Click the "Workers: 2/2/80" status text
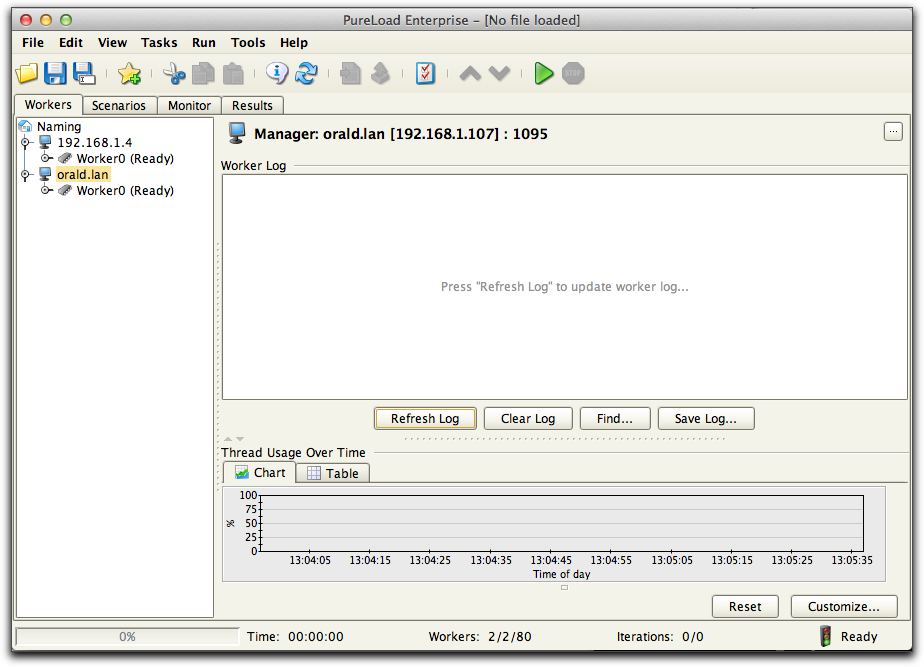Image resolution: width=924 pixels, height=667 pixels. pyautogui.click(x=480, y=636)
